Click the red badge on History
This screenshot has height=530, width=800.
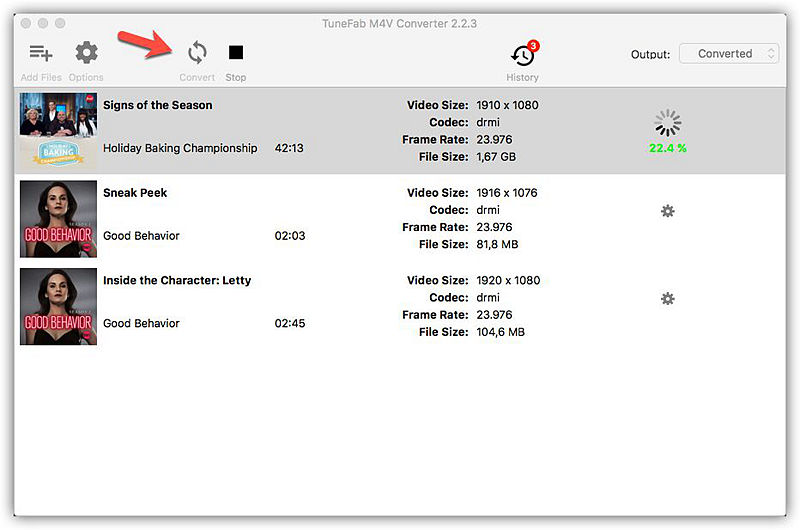(533, 45)
